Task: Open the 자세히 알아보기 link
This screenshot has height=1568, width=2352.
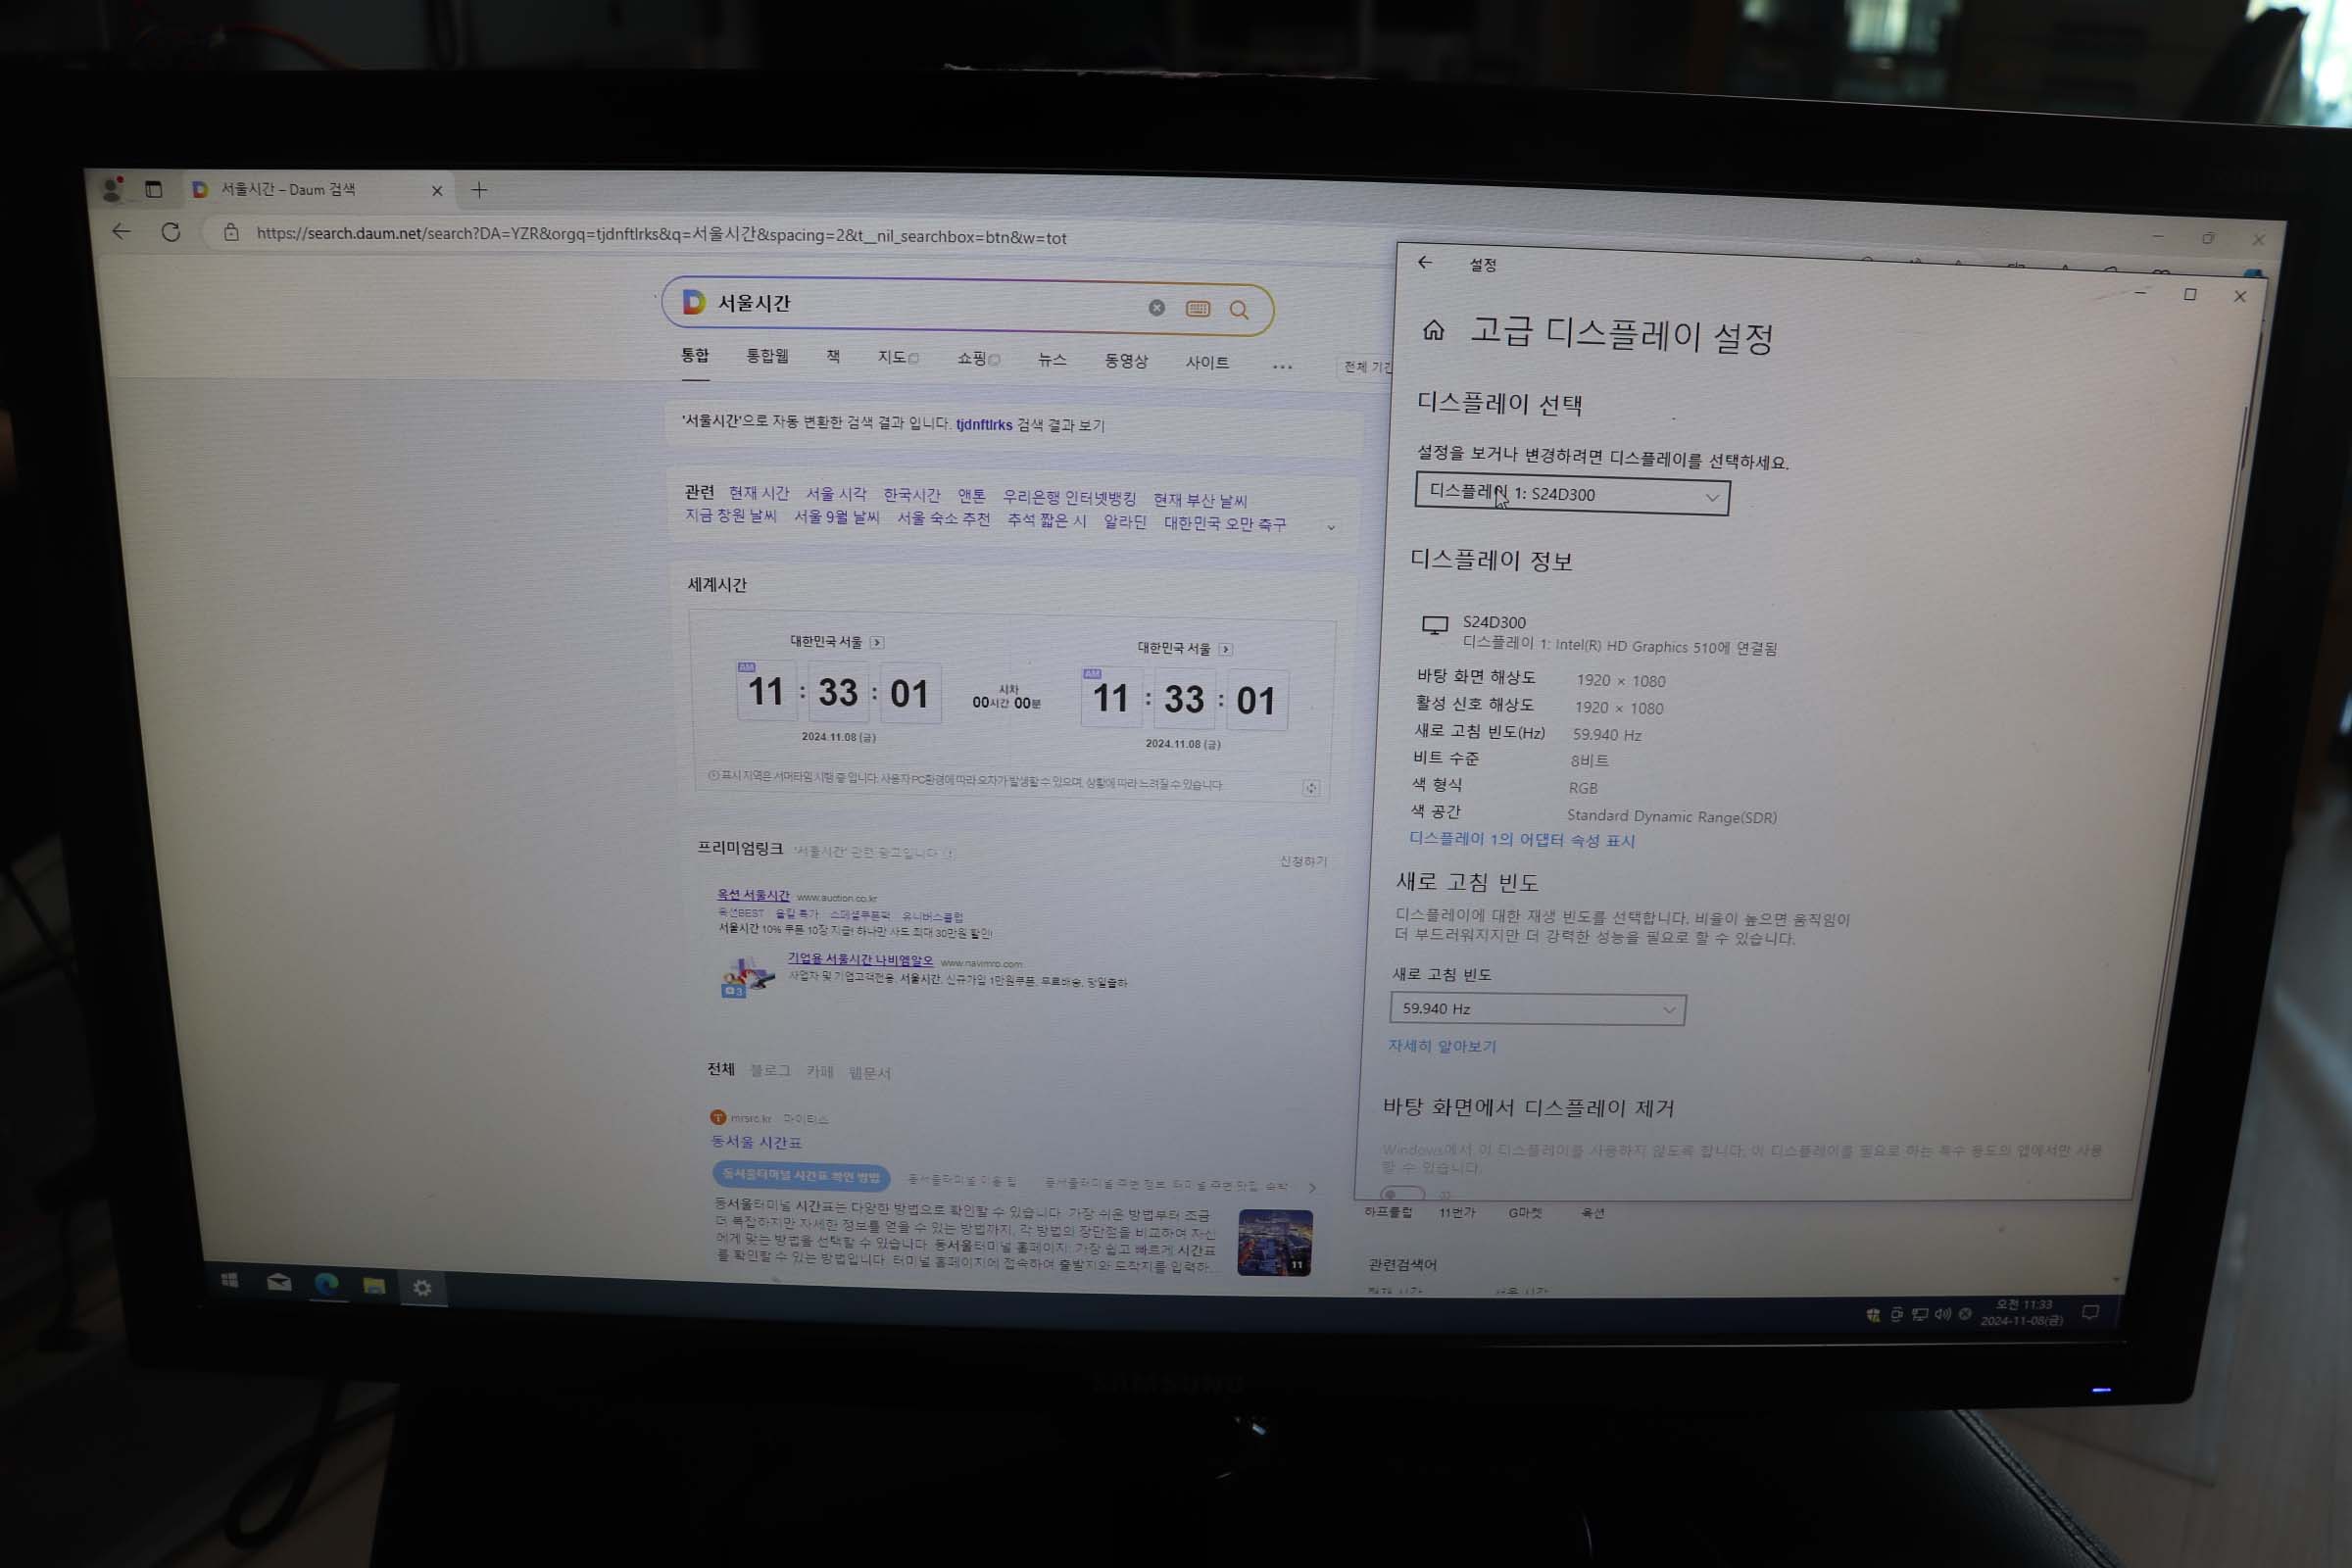Action: pos(1442,1045)
